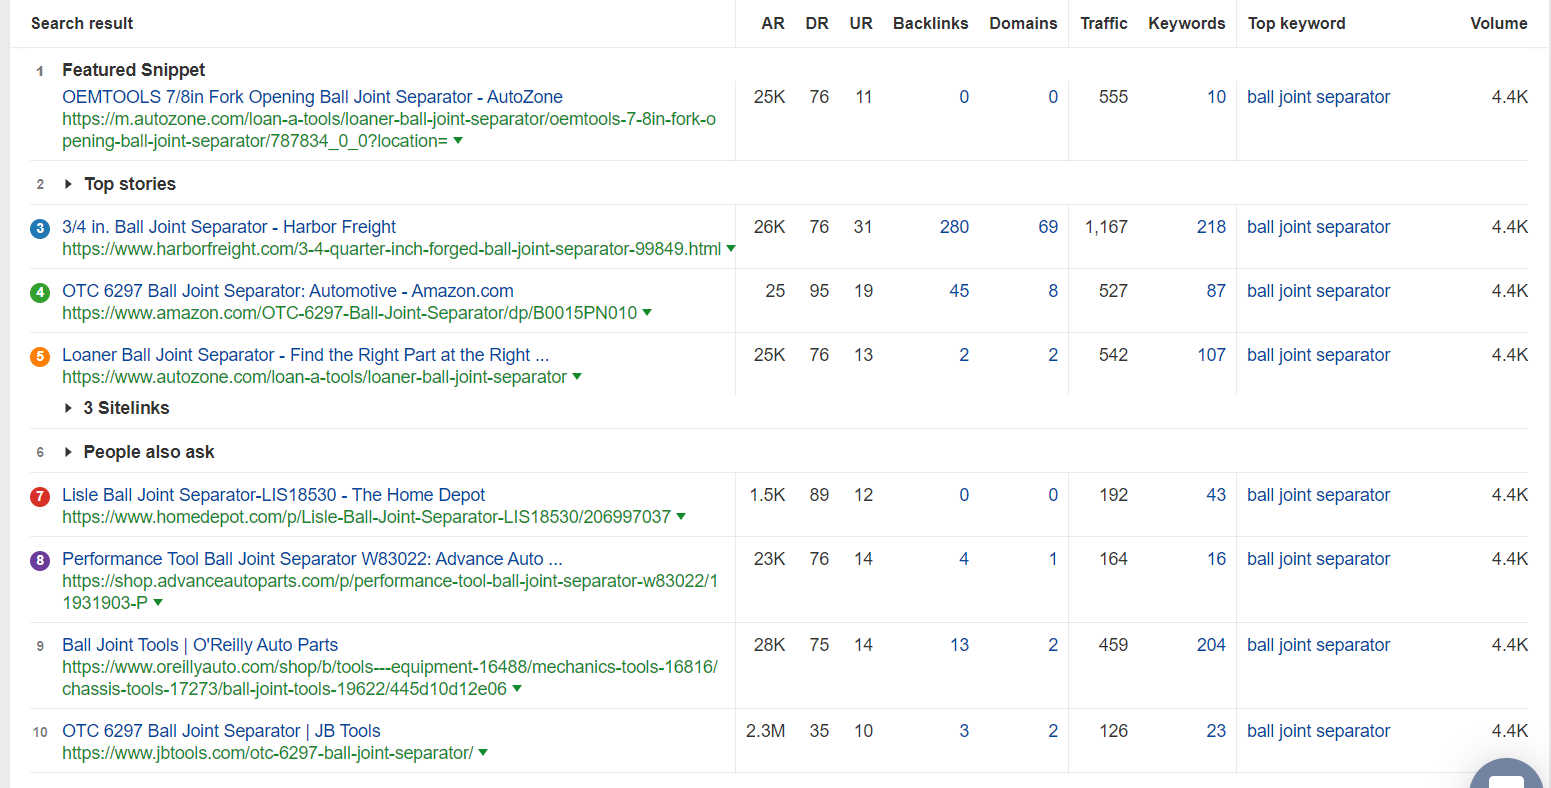Click top keyword link in Harbor Freight row
Image resolution: width=1551 pixels, height=788 pixels.
[x=1318, y=227]
